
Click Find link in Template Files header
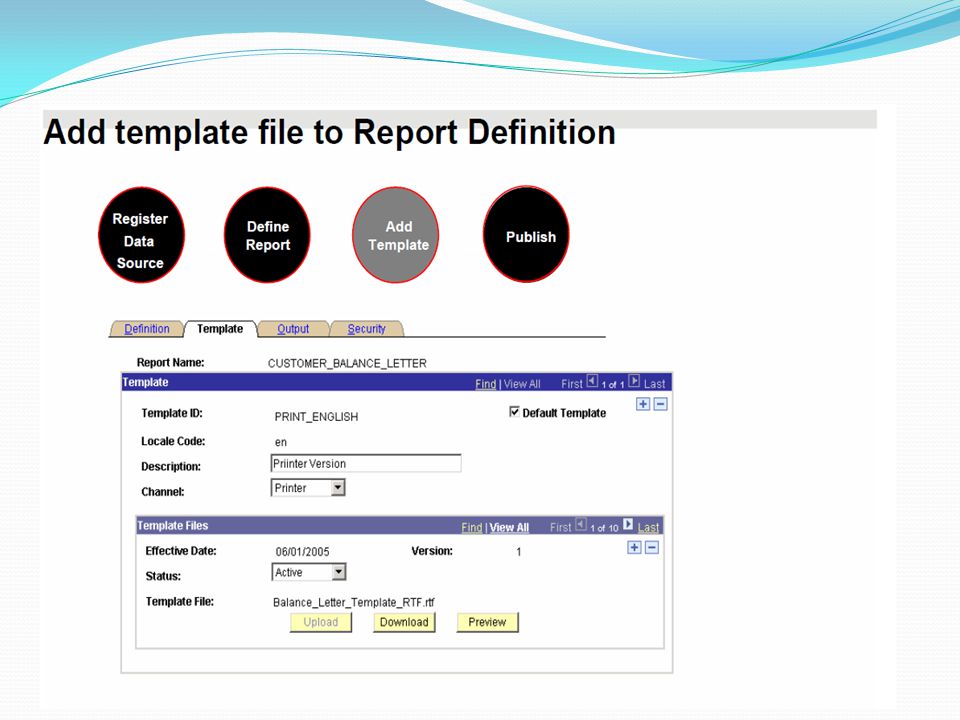pos(471,527)
